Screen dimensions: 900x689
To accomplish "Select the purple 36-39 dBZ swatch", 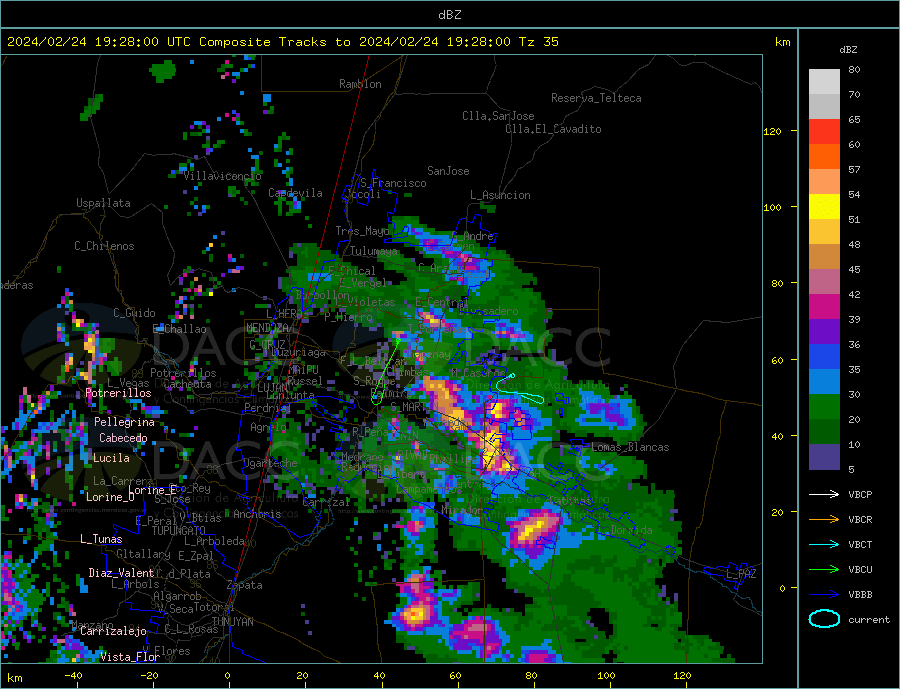I will pyautogui.click(x=824, y=332).
